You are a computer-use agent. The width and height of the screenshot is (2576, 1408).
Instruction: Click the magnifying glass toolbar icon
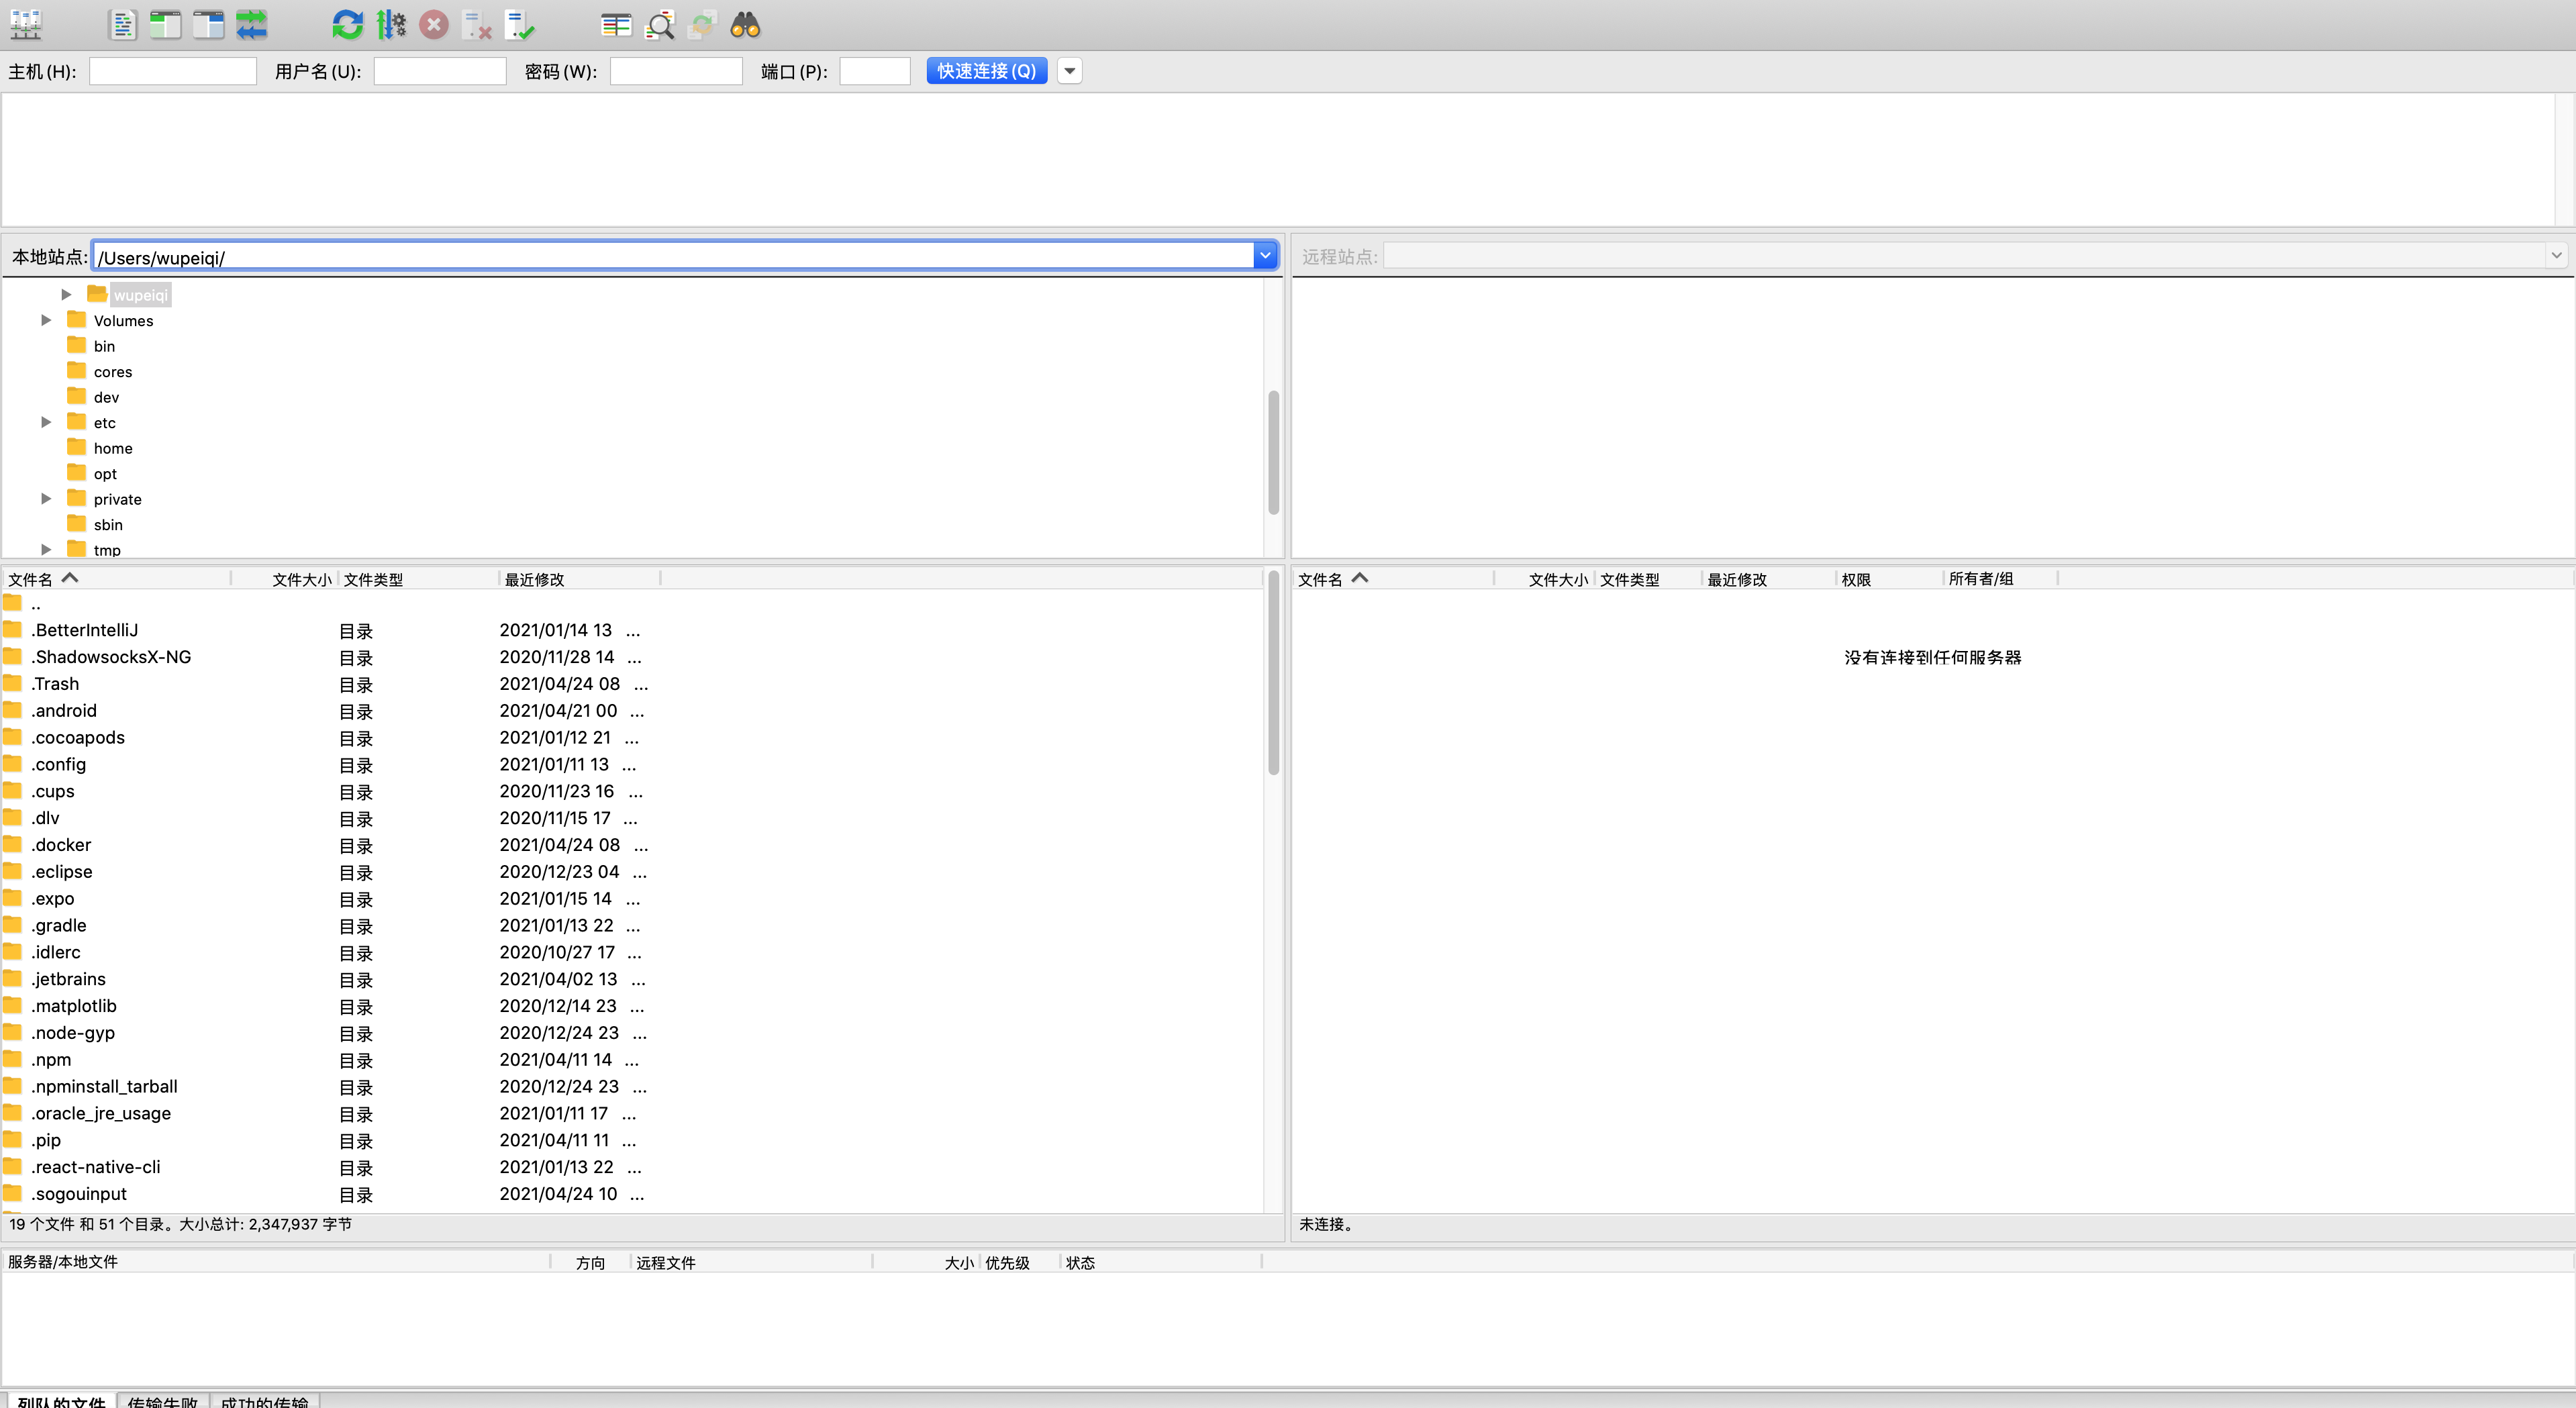pos(660,25)
